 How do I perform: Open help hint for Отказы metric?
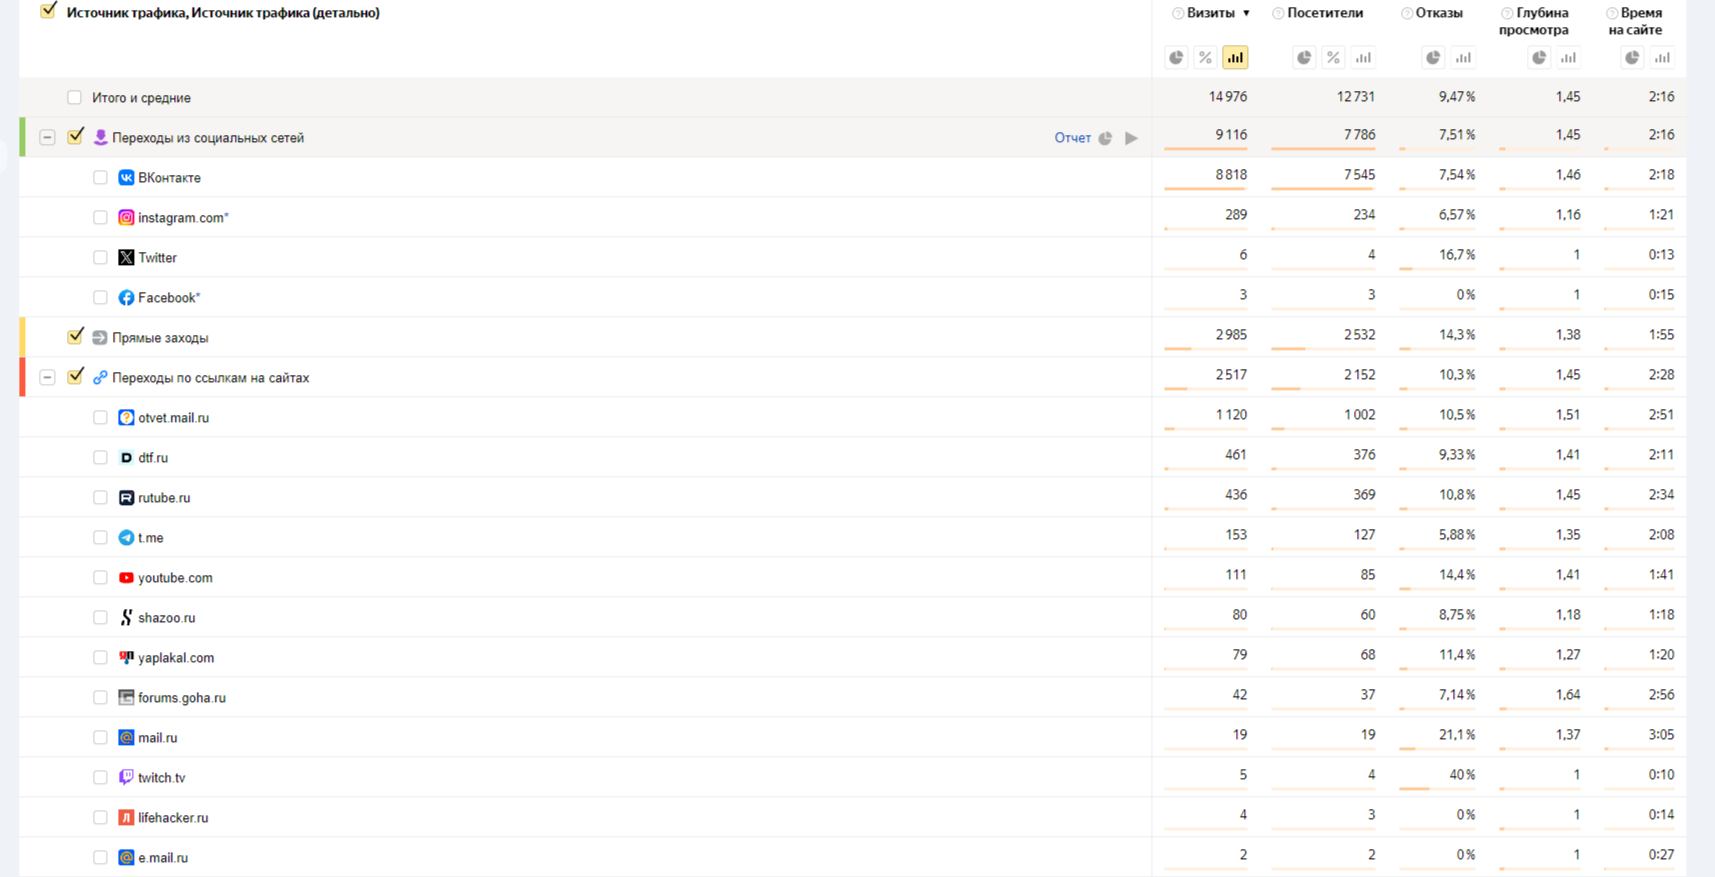(1407, 13)
